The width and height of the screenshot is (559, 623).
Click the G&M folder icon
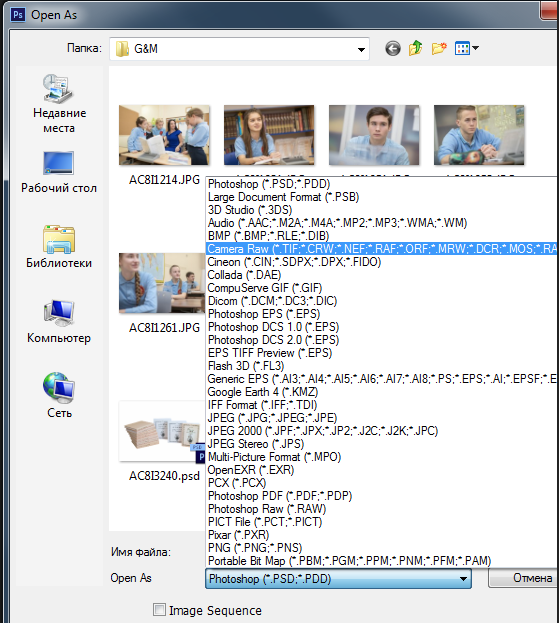[122, 49]
